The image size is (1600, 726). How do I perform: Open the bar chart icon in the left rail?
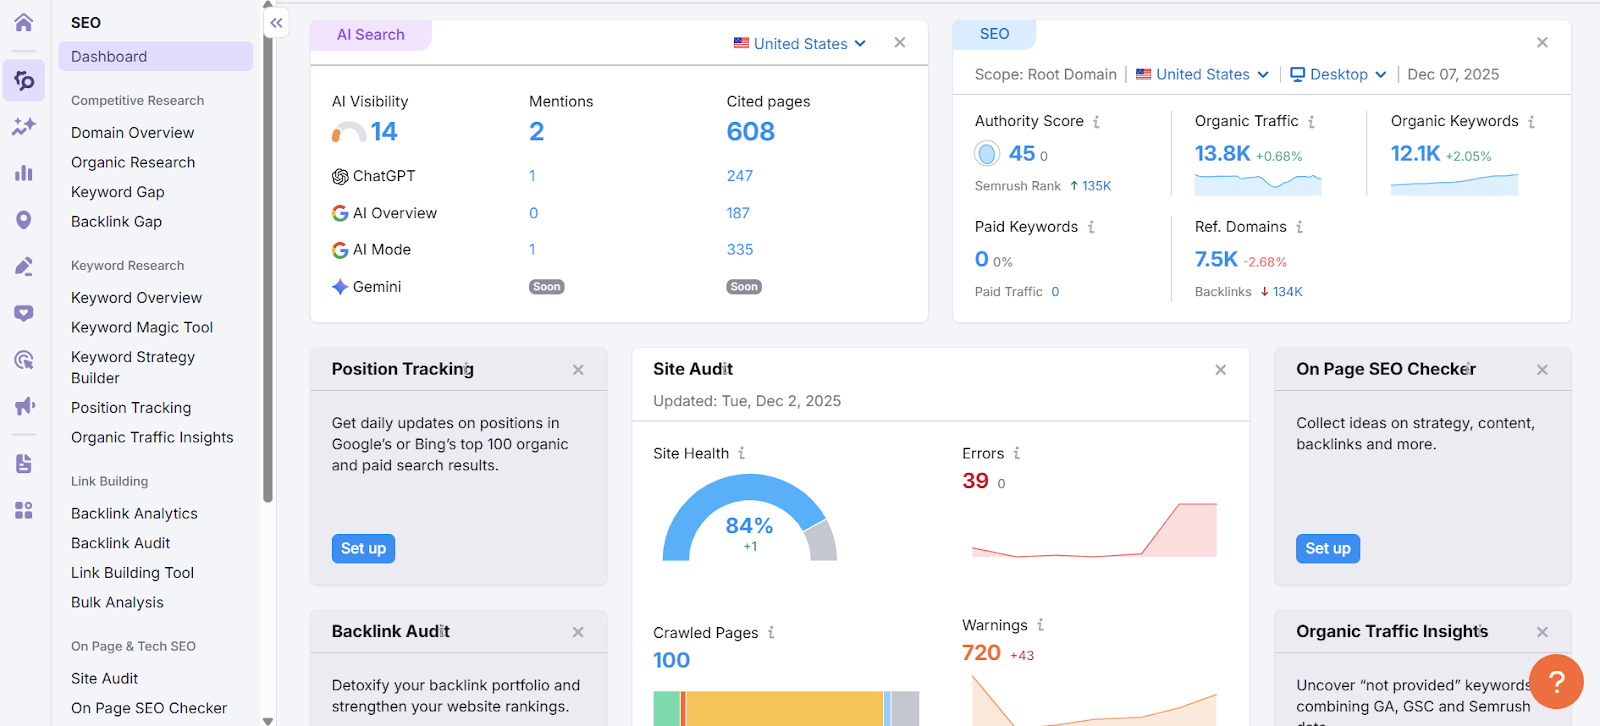tap(24, 173)
